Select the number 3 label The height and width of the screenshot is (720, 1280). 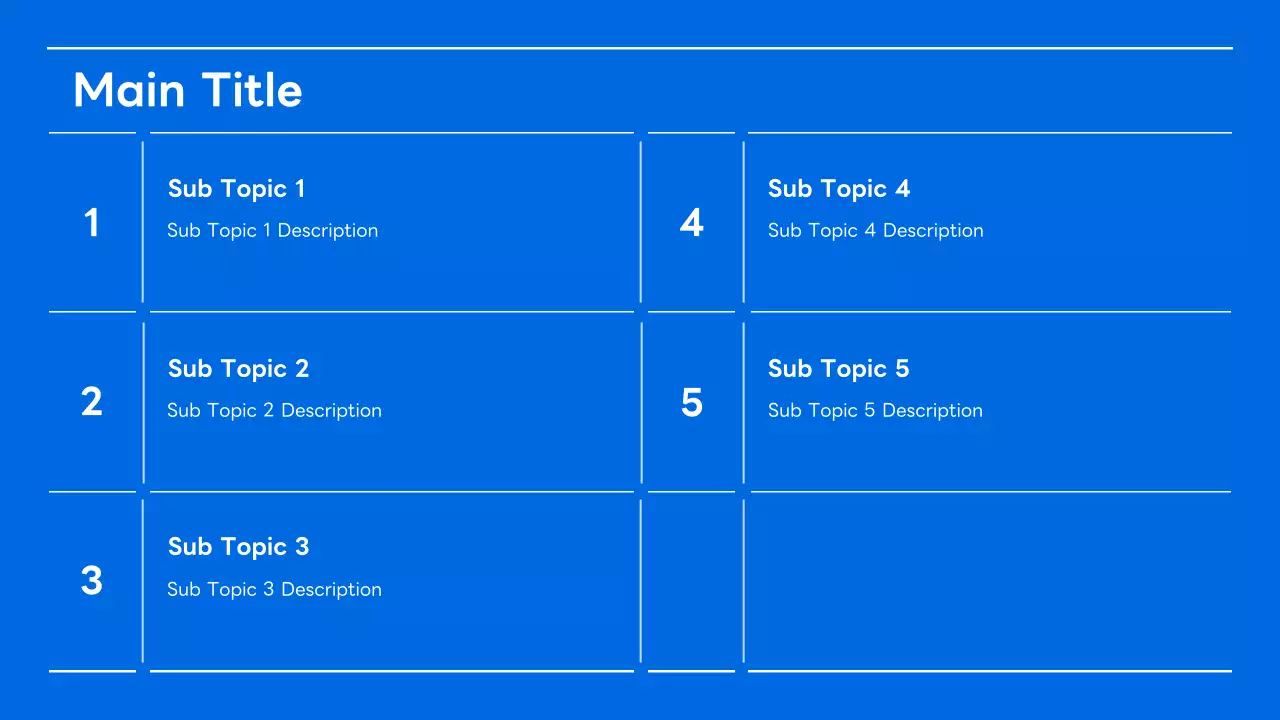(91, 581)
